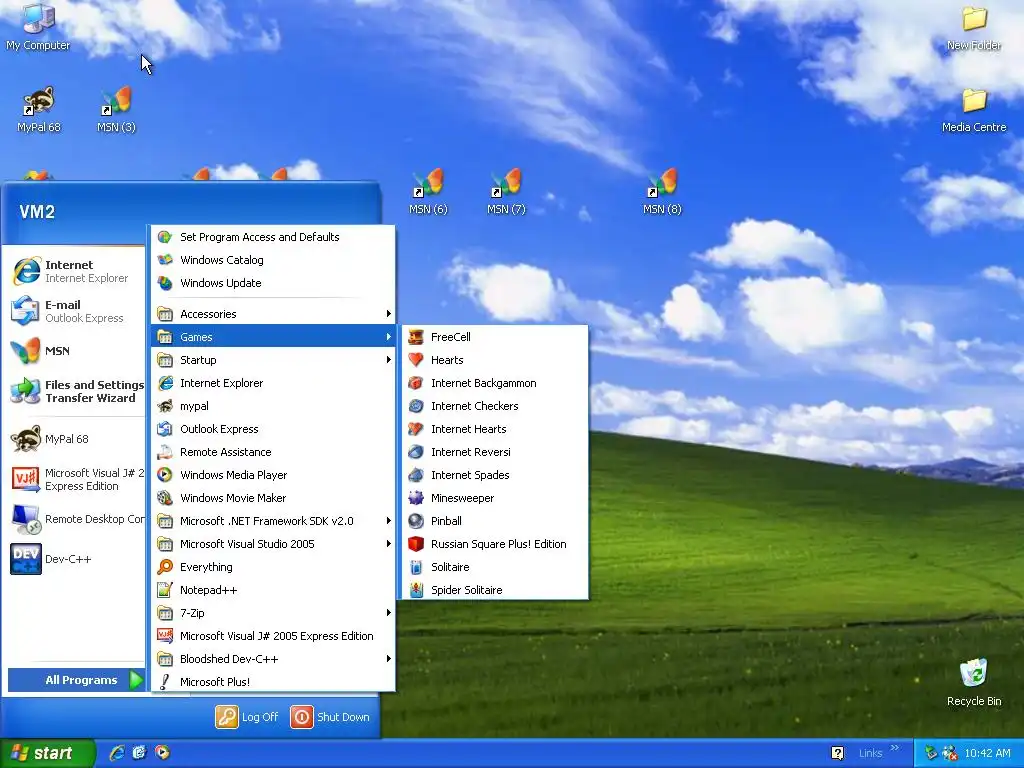Click the Shut Down button
The height and width of the screenshot is (768, 1024).
coord(330,716)
